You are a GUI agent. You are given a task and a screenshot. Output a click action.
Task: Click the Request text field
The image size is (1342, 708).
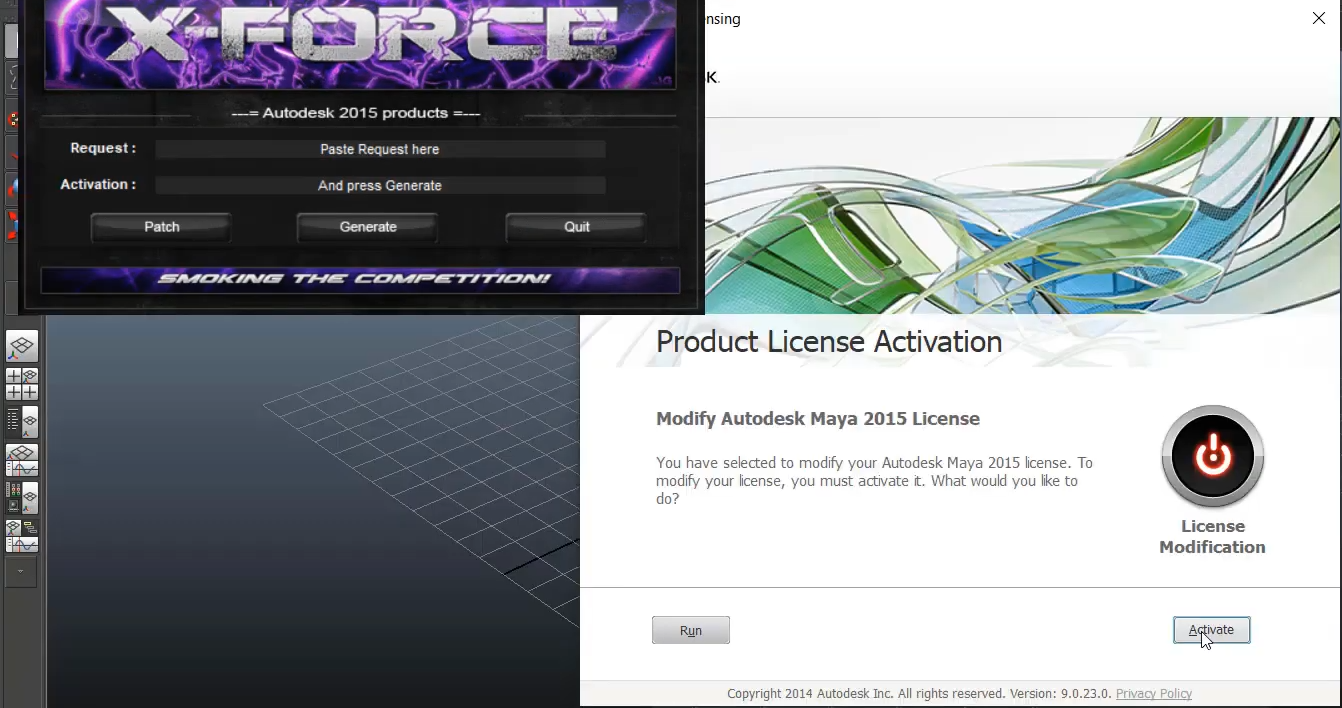pos(380,149)
